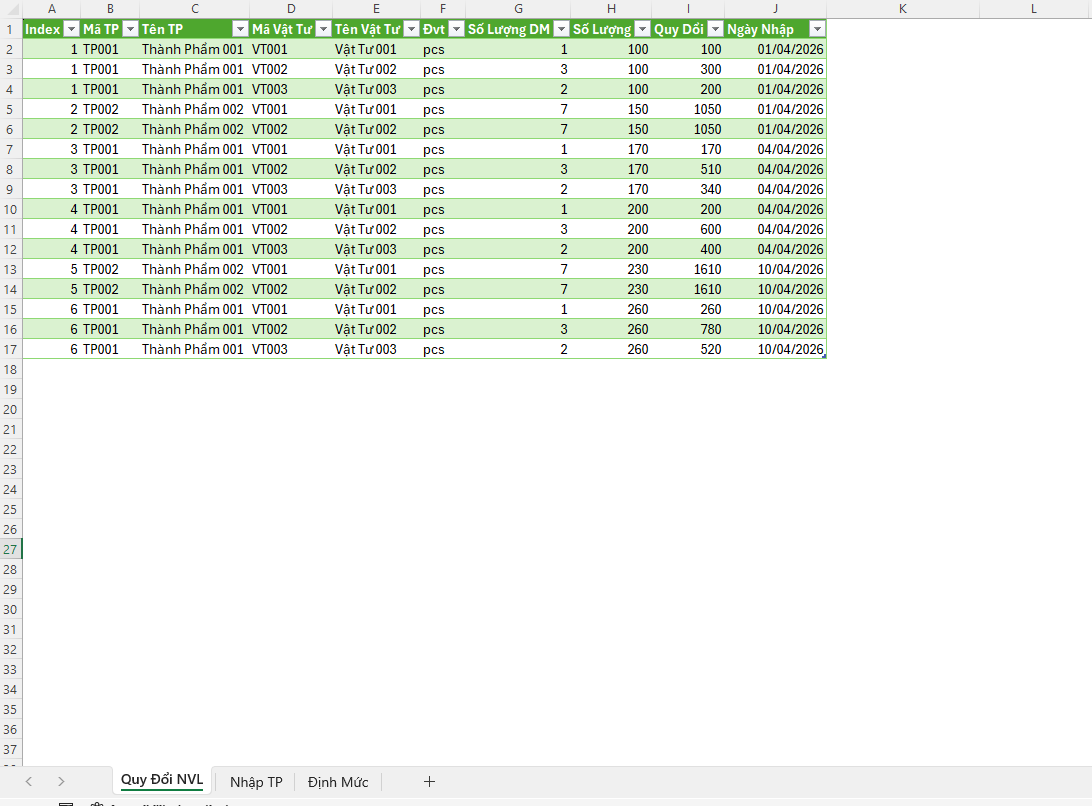Open the Mã Vật Tư filter arrow
This screenshot has width=1092, height=806.
point(322,29)
